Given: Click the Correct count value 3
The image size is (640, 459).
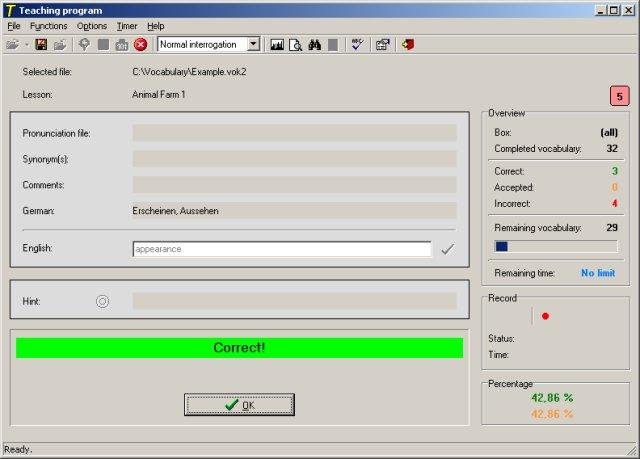Looking at the screenshot, I should 614,171.
